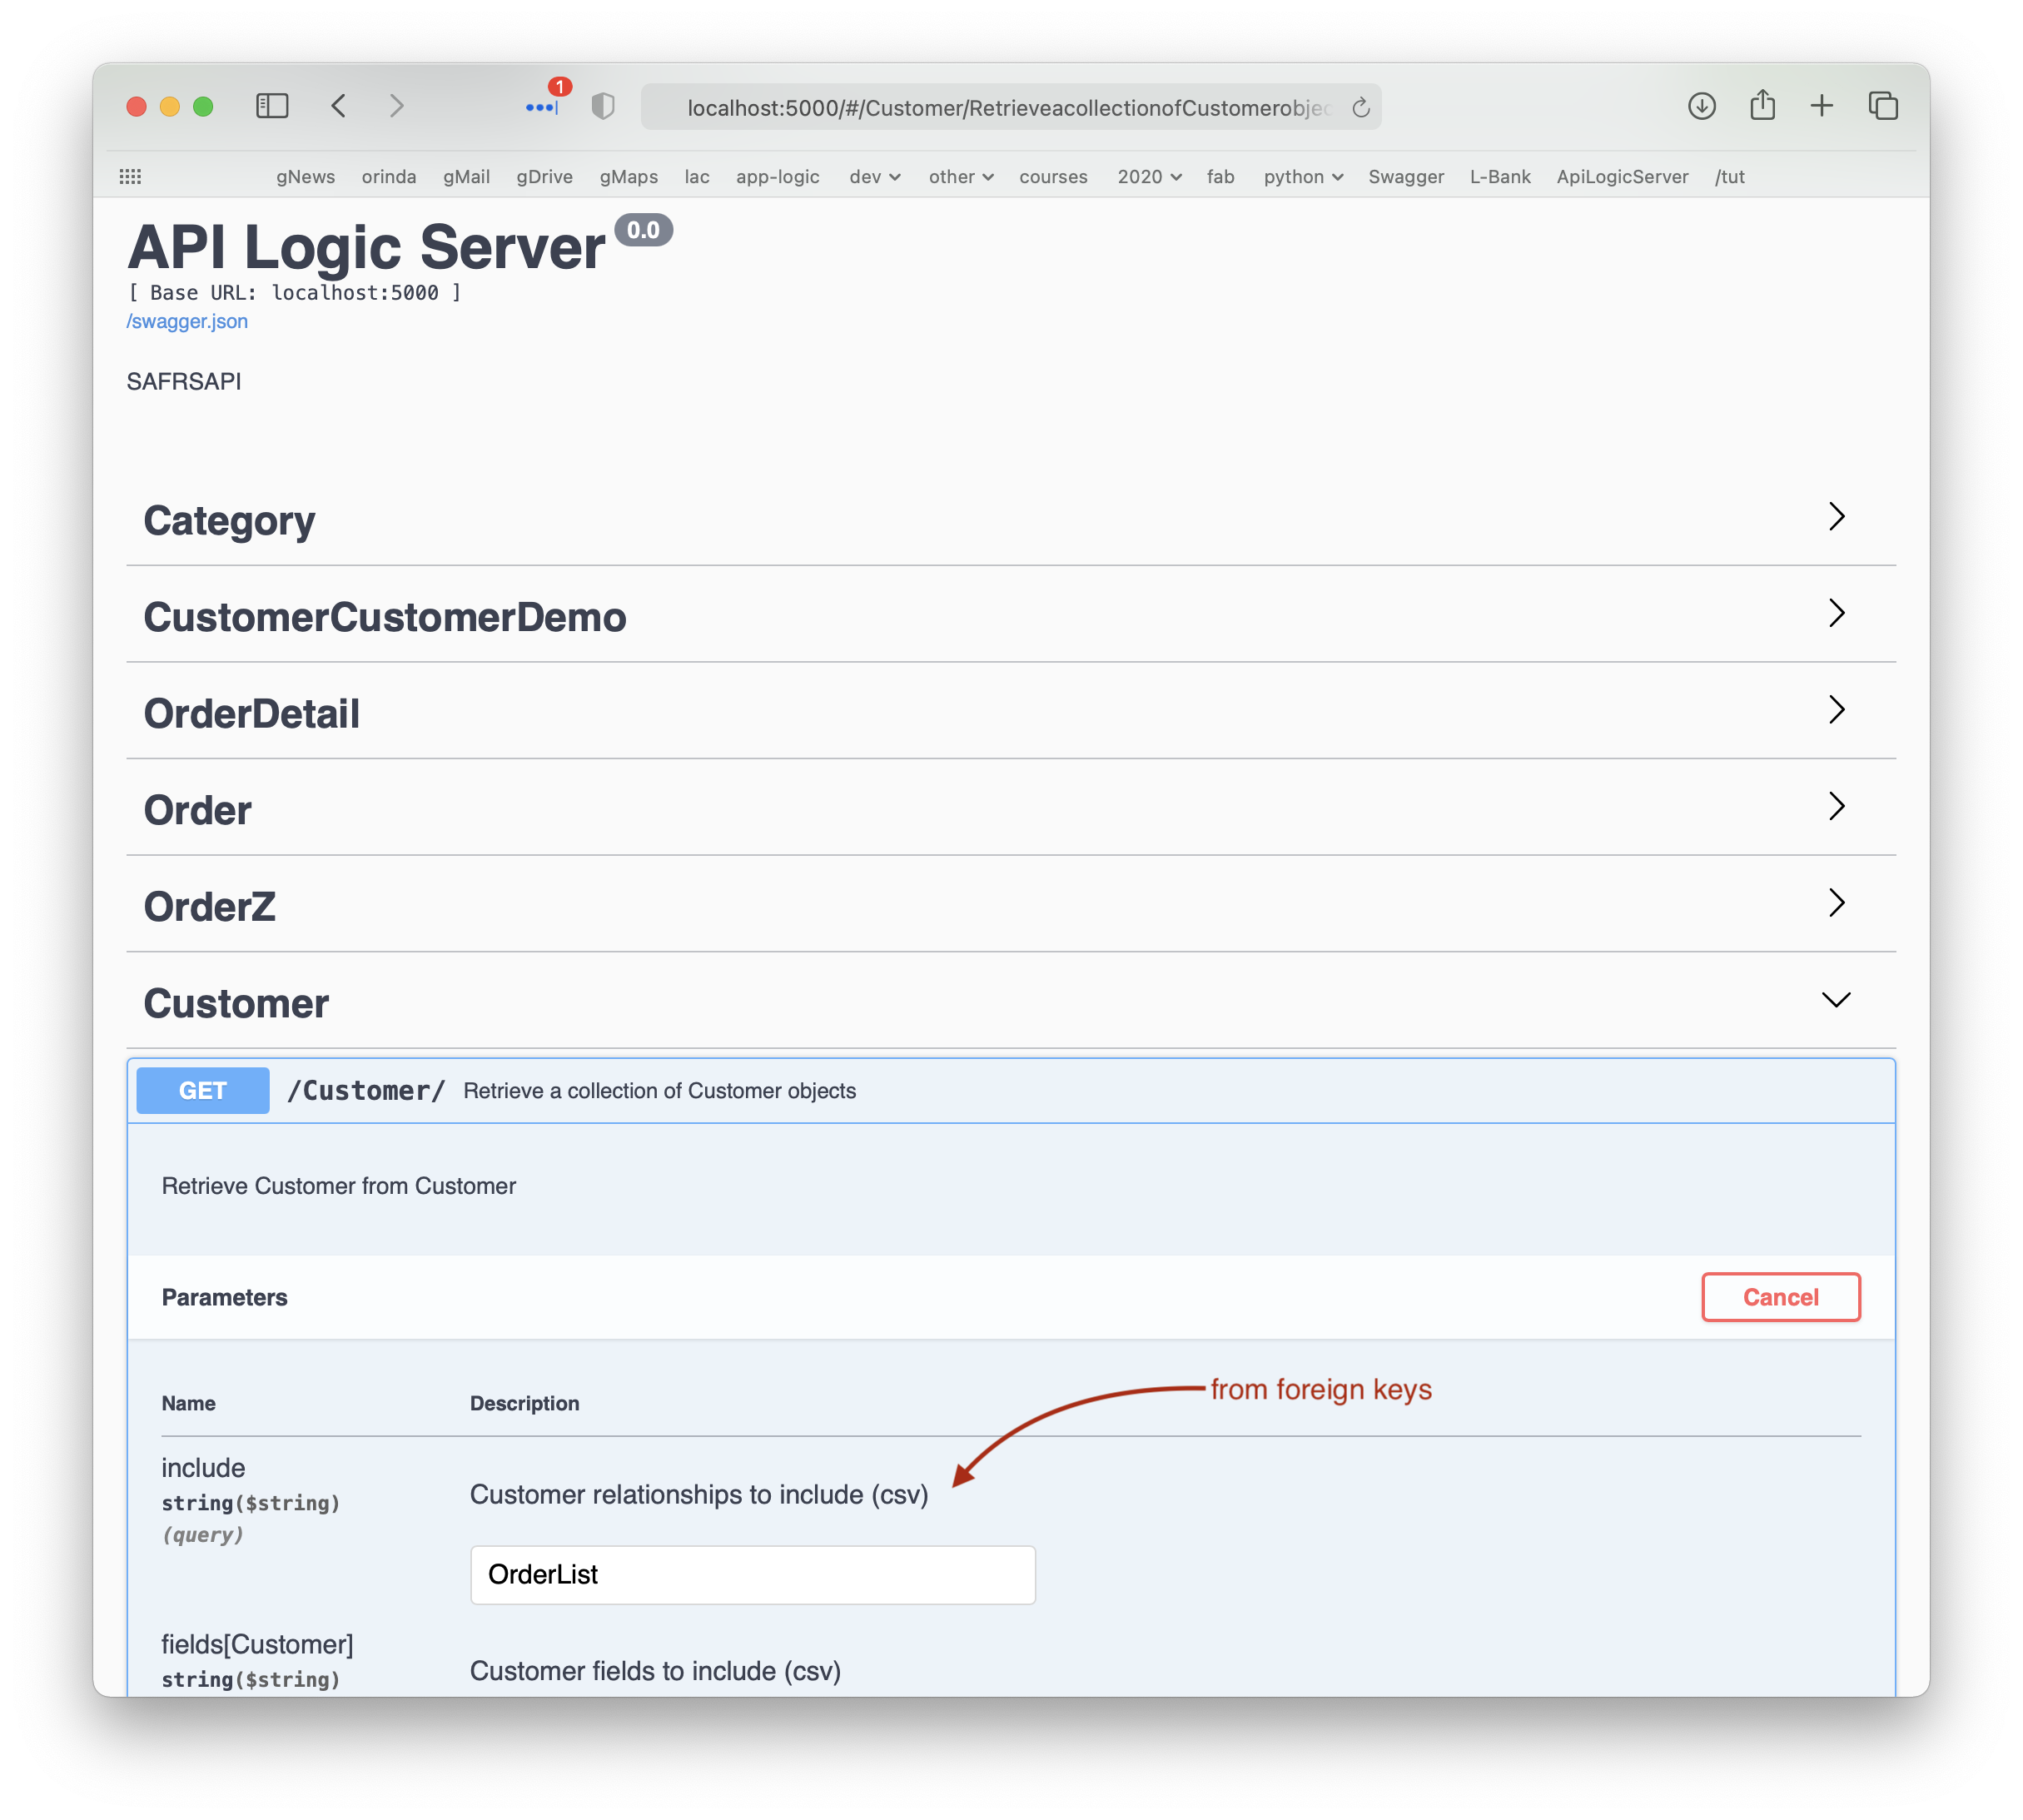Open the Swagger bookmark
Viewport: 2023px width, 1820px height.
pyautogui.click(x=1405, y=177)
